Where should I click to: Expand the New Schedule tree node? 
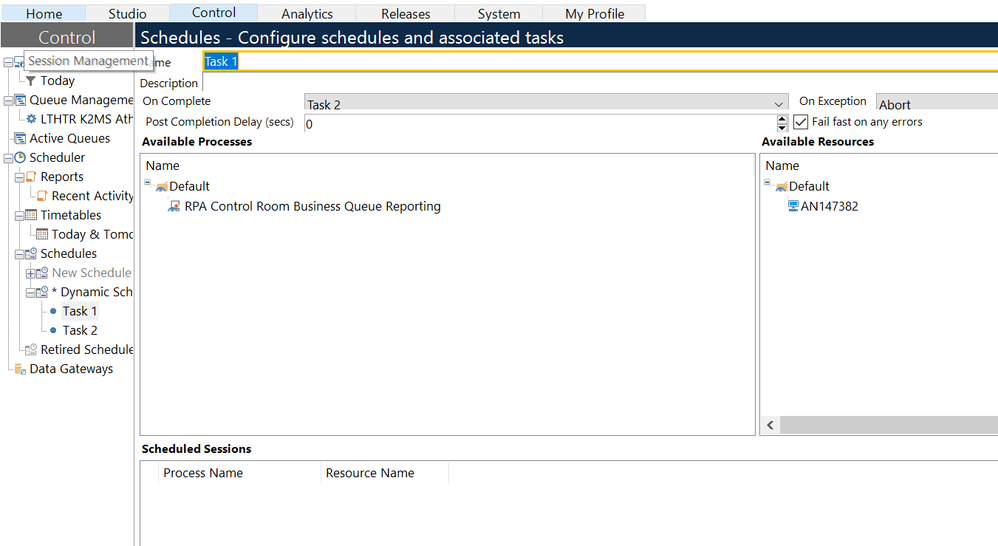pyautogui.click(x=30, y=274)
